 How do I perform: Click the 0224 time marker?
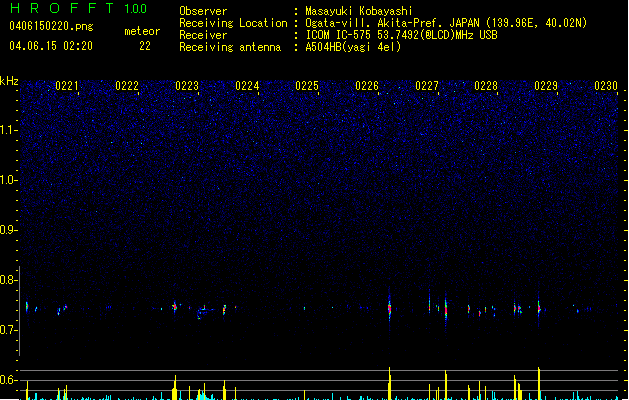point(247,85)
